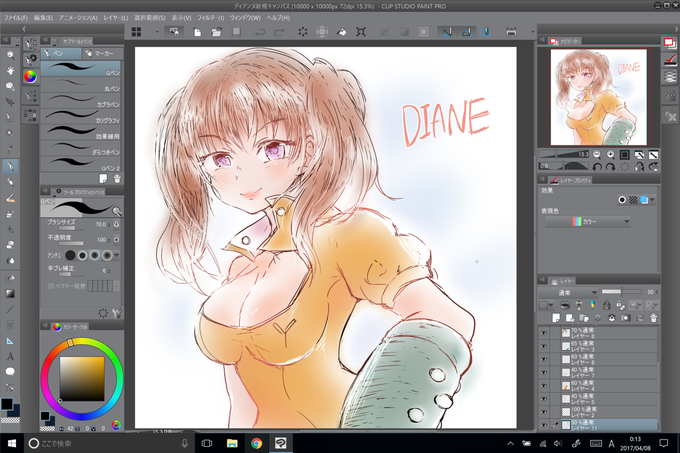Click the Save disk icon

click(x=236, y=32)
